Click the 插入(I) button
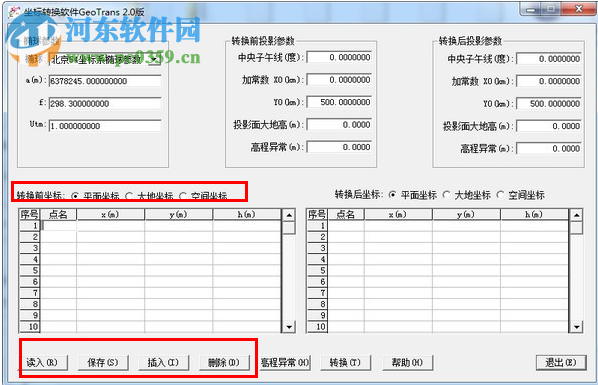This screenshot has height=385, width=598. pyautogui.click(x=163, y=362)
